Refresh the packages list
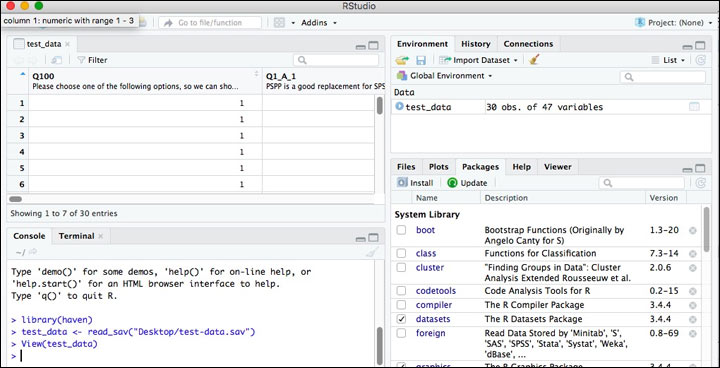This screenshot has height=368, width=720. pos(700,183)
